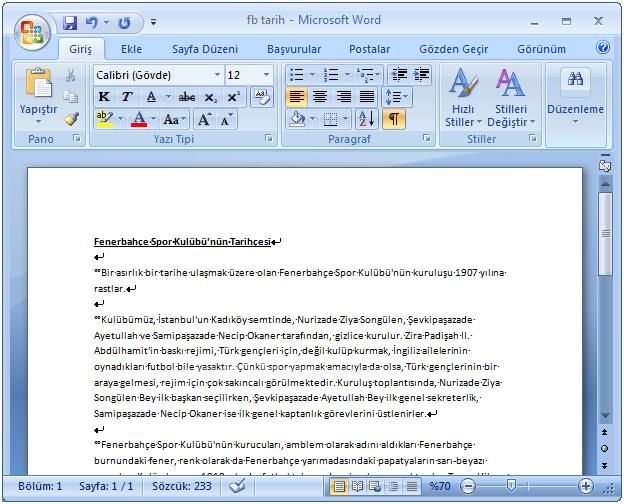The height and width of the screenshot is (504, 624).
Task: Open underline style dropdown arrow
Action: click(x=168, y=97)
